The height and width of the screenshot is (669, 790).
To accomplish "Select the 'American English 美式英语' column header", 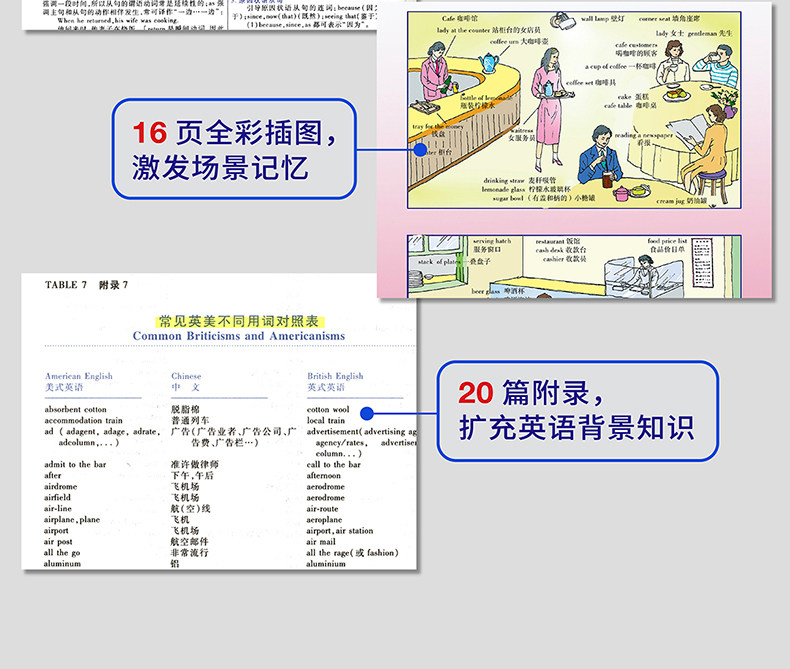I will click(x=79, y=381).
